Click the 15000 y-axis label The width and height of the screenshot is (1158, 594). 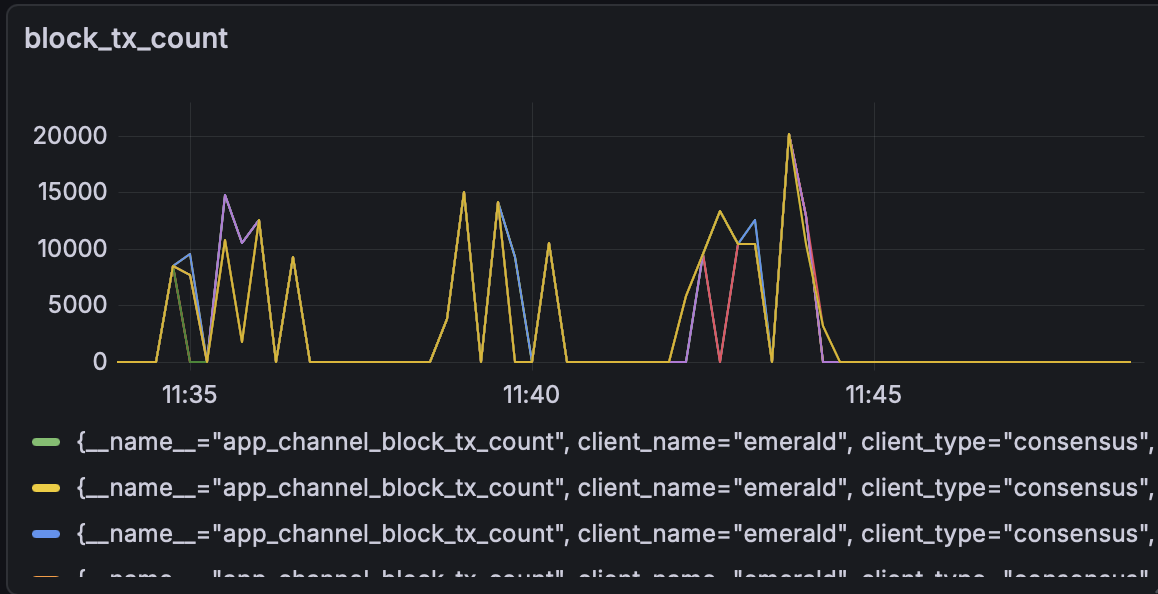70,193
